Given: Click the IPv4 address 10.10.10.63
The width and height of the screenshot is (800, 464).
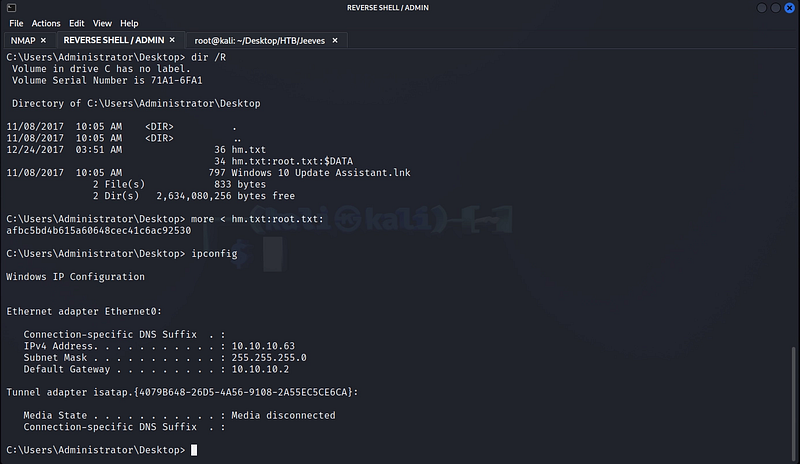Looking at the screenshot, I should pyautogui.click(x=263, y=346).
